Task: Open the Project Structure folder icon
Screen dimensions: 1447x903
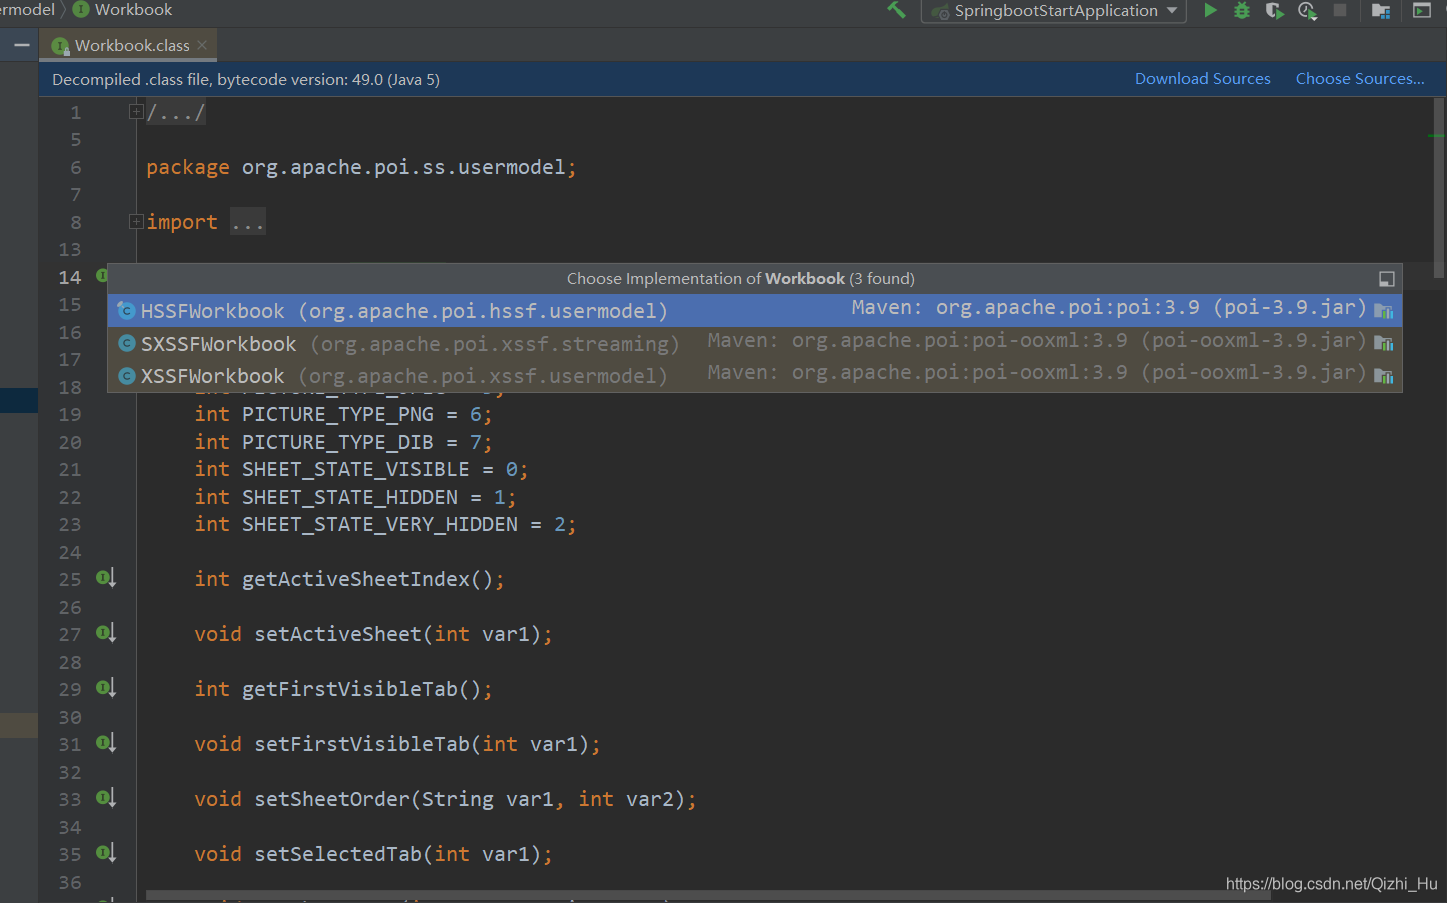Action: (x=1381, y=11)
